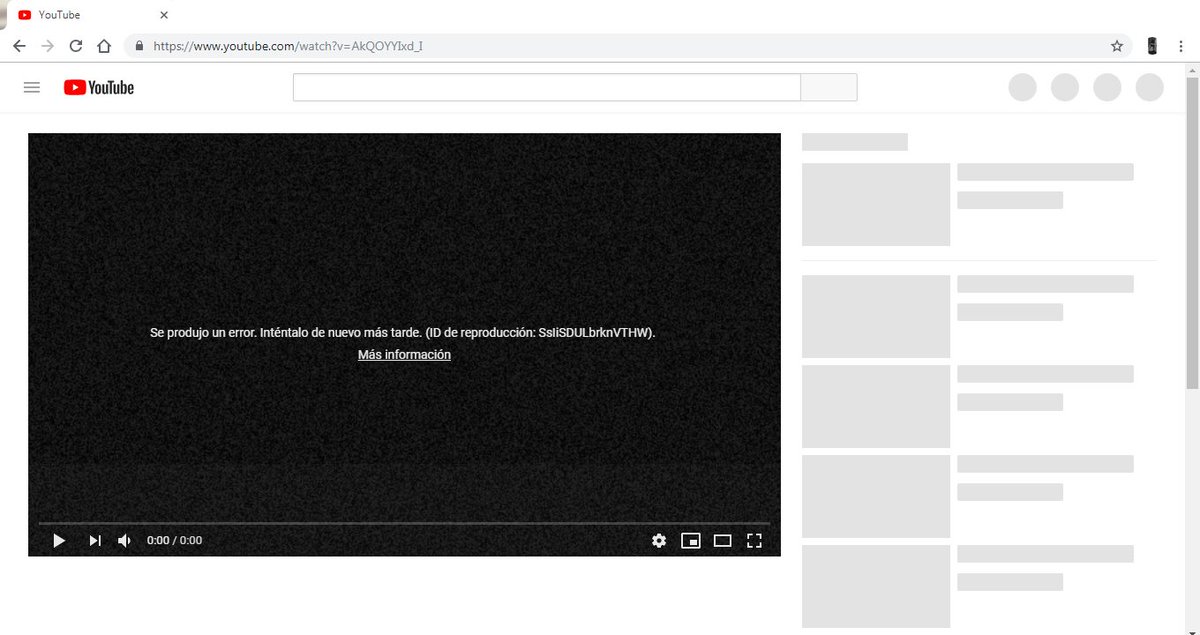Go to browser home page icon
Screen dimensions: 1200x635
tap(104, 46)
